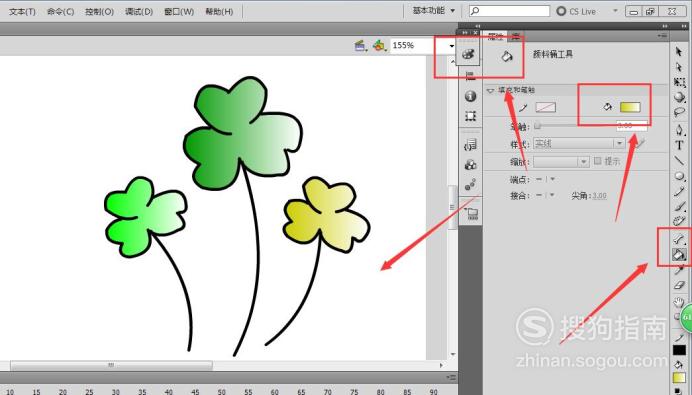692x395 pixels.
Task: Select the Pencil tool
Action: (x=679, y=192)
